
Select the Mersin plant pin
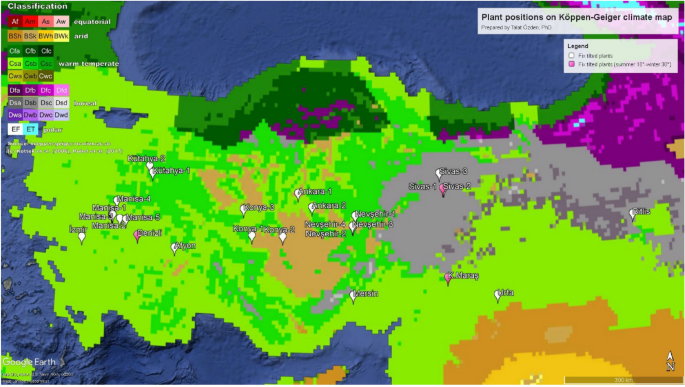[x=353, y=297]
